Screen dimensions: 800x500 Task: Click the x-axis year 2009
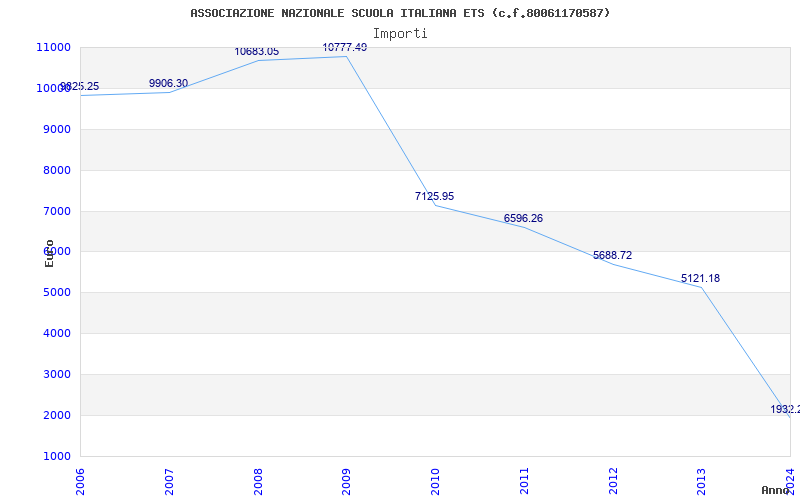[346, 481]
